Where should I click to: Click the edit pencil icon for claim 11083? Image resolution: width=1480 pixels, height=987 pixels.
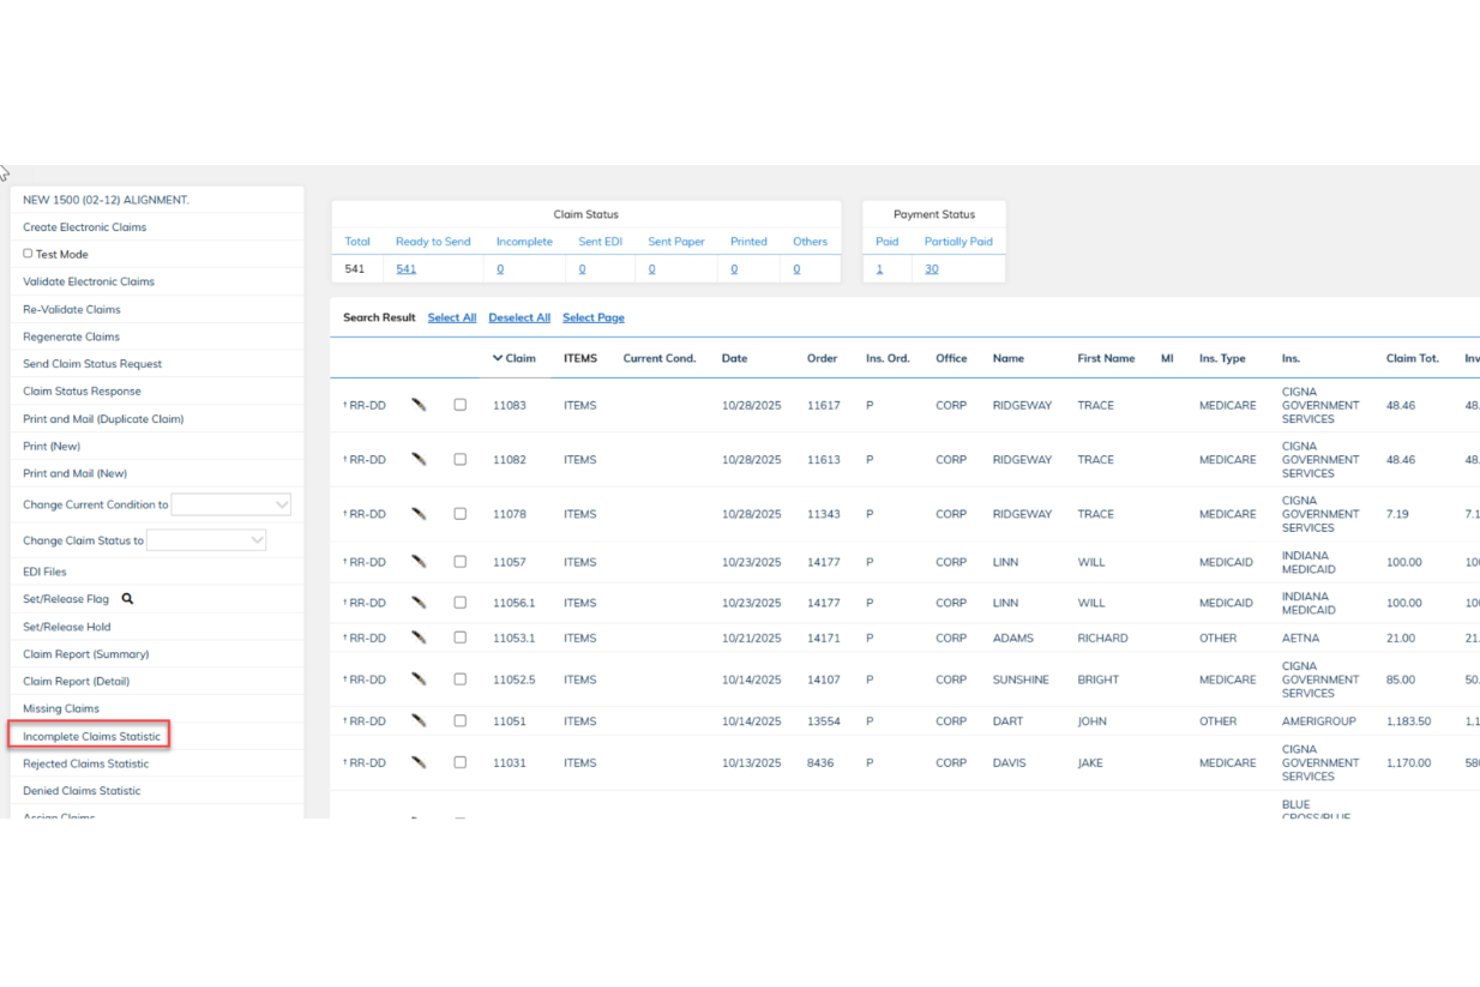pos(419,405)
